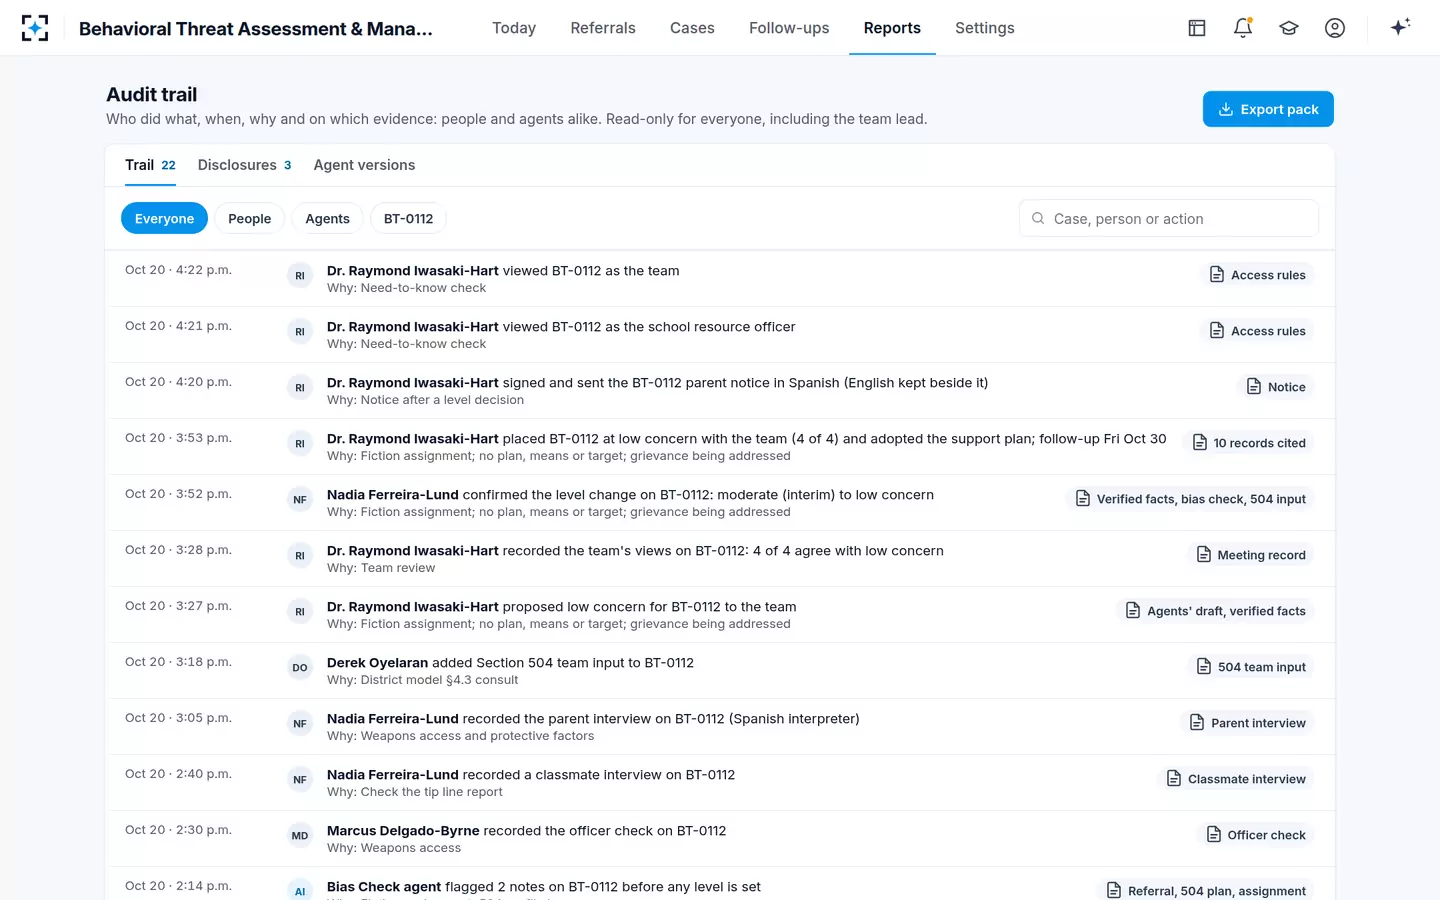The image size is (1440, 900).
Task: Filter the trail by Everyone
Action: pos(164,218)
